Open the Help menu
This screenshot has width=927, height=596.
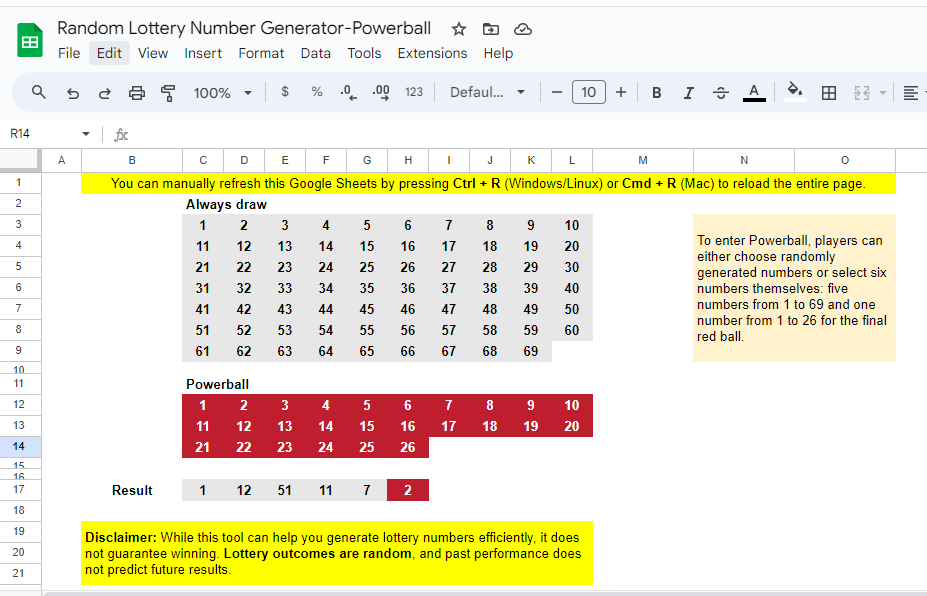pyautogui.click(x=498, y=53)
